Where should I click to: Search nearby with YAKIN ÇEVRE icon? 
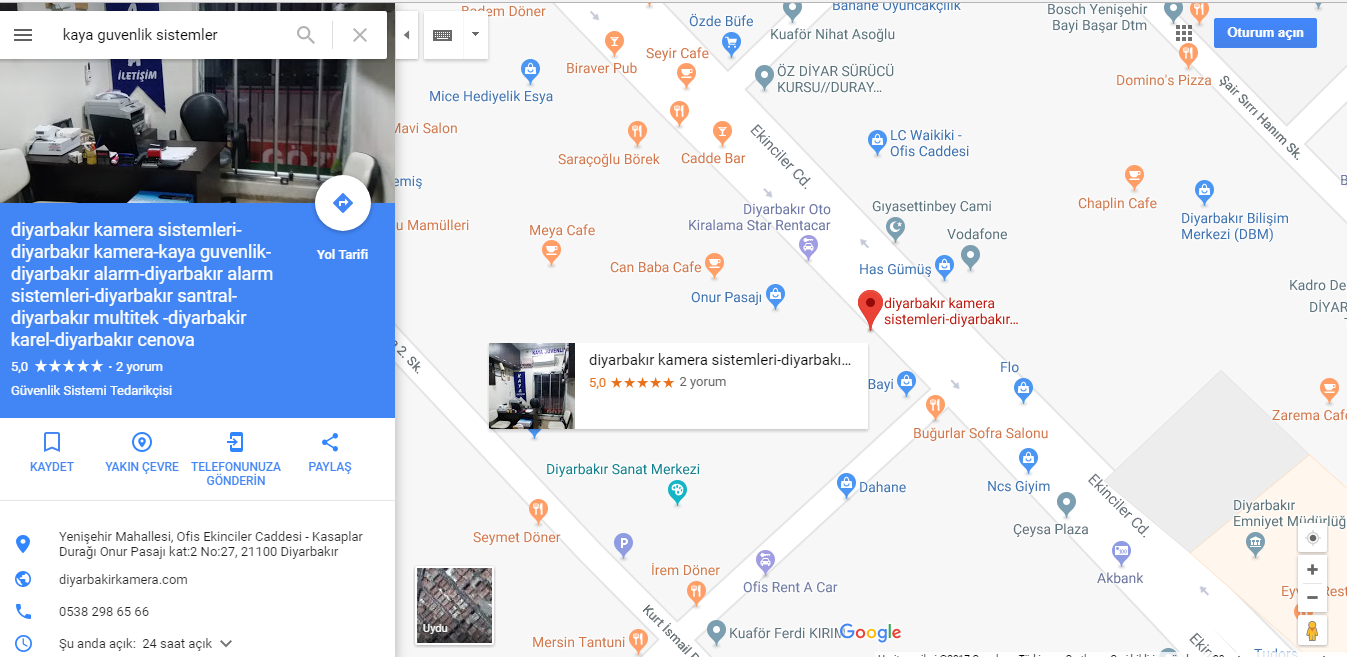tap(142, 452)
